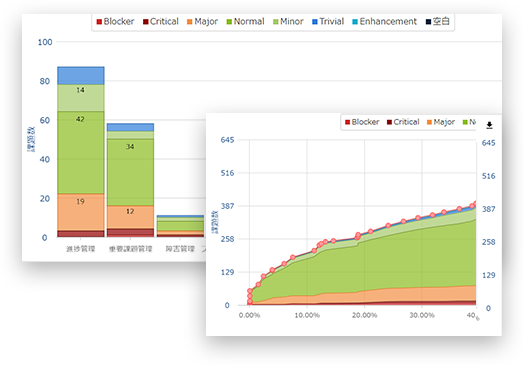Click the 516 label on the area chart left axis
This screenshot has width=524, height=365.
[x=227, y=173]
